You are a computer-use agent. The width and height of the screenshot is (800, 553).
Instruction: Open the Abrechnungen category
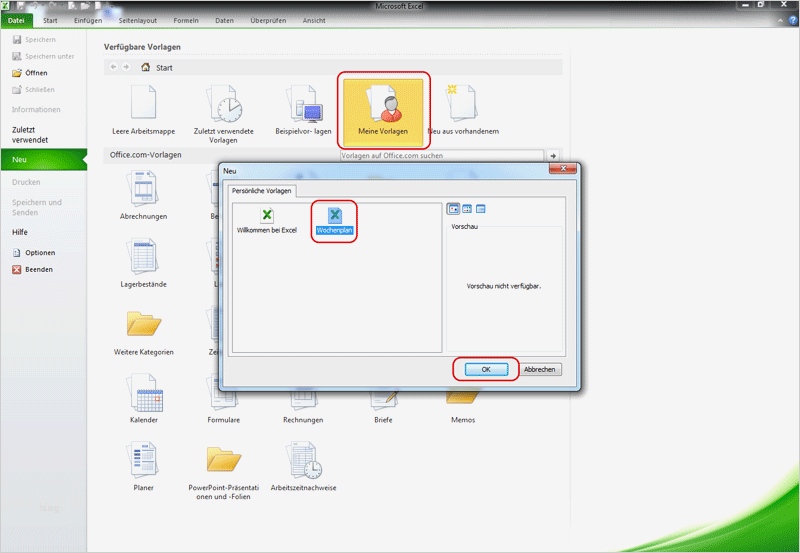pos(143,196)
